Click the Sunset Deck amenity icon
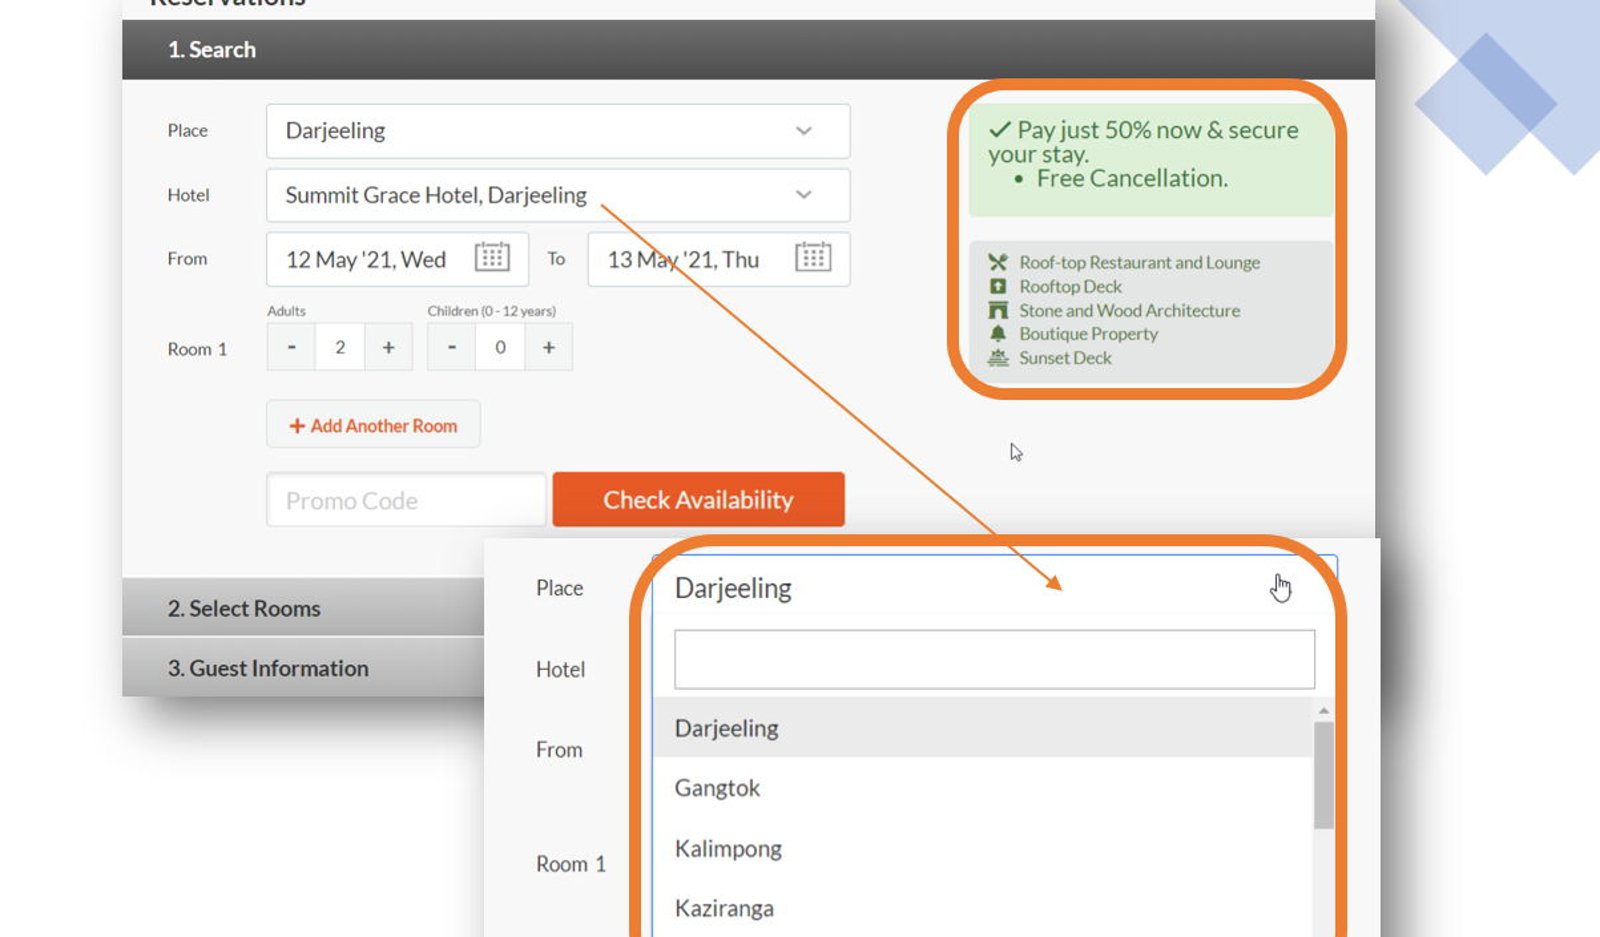 coord(998,358)
